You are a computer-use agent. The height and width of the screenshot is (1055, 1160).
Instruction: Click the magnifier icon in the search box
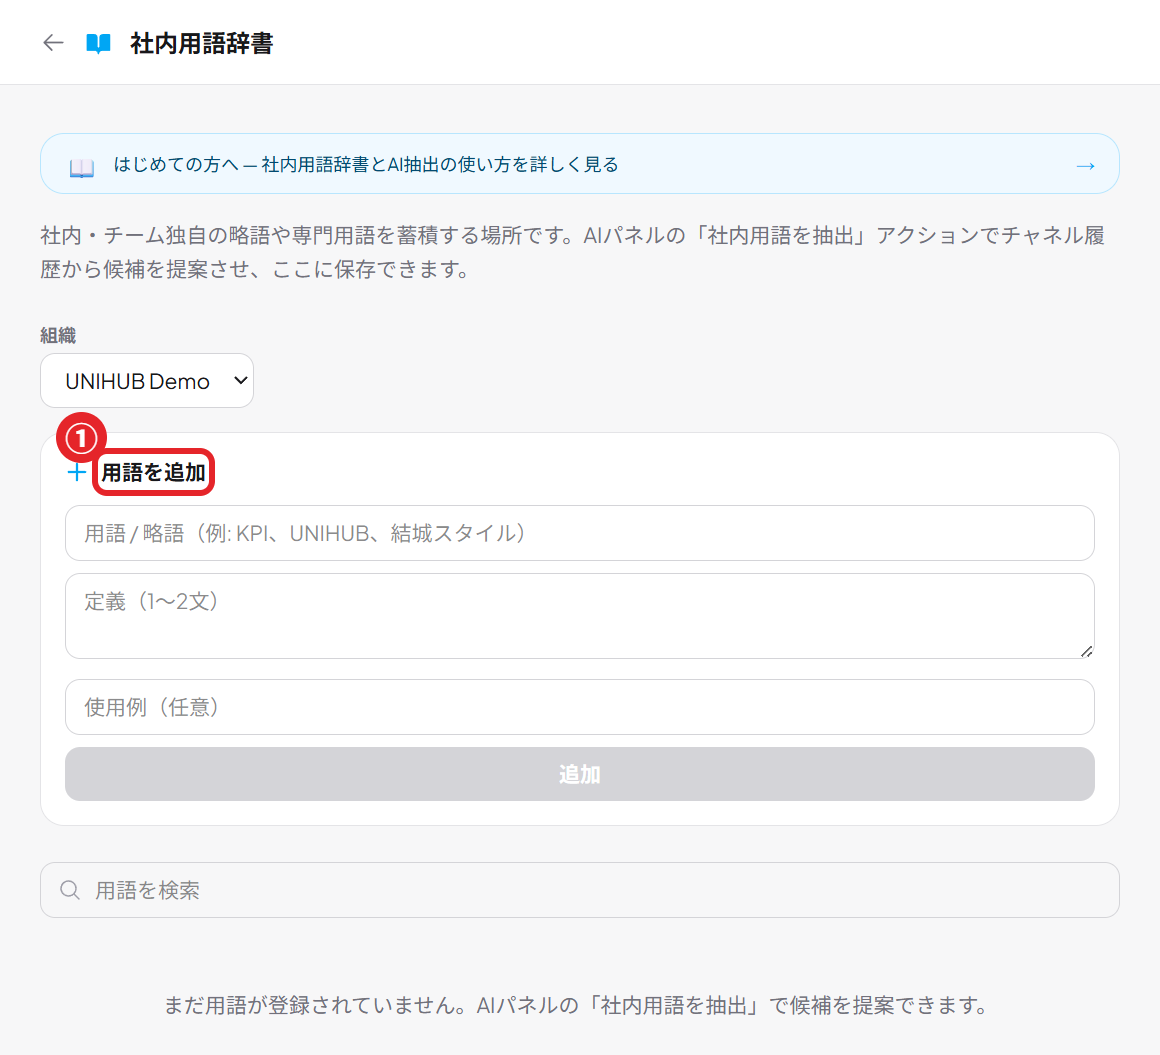pos(70,890)
